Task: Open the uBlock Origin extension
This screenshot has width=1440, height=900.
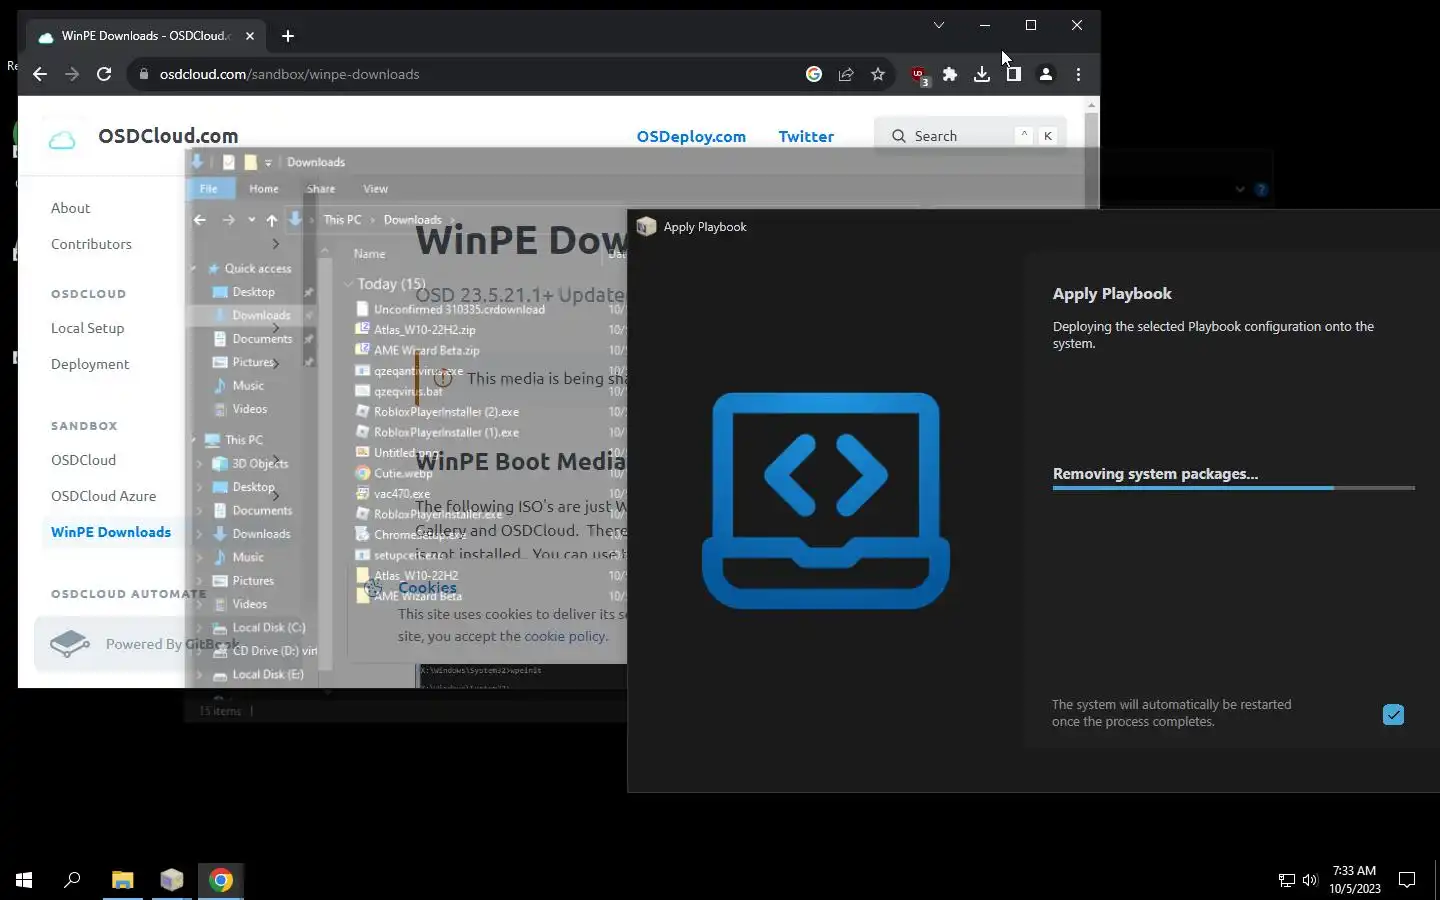Action: (x=919, y=75)
